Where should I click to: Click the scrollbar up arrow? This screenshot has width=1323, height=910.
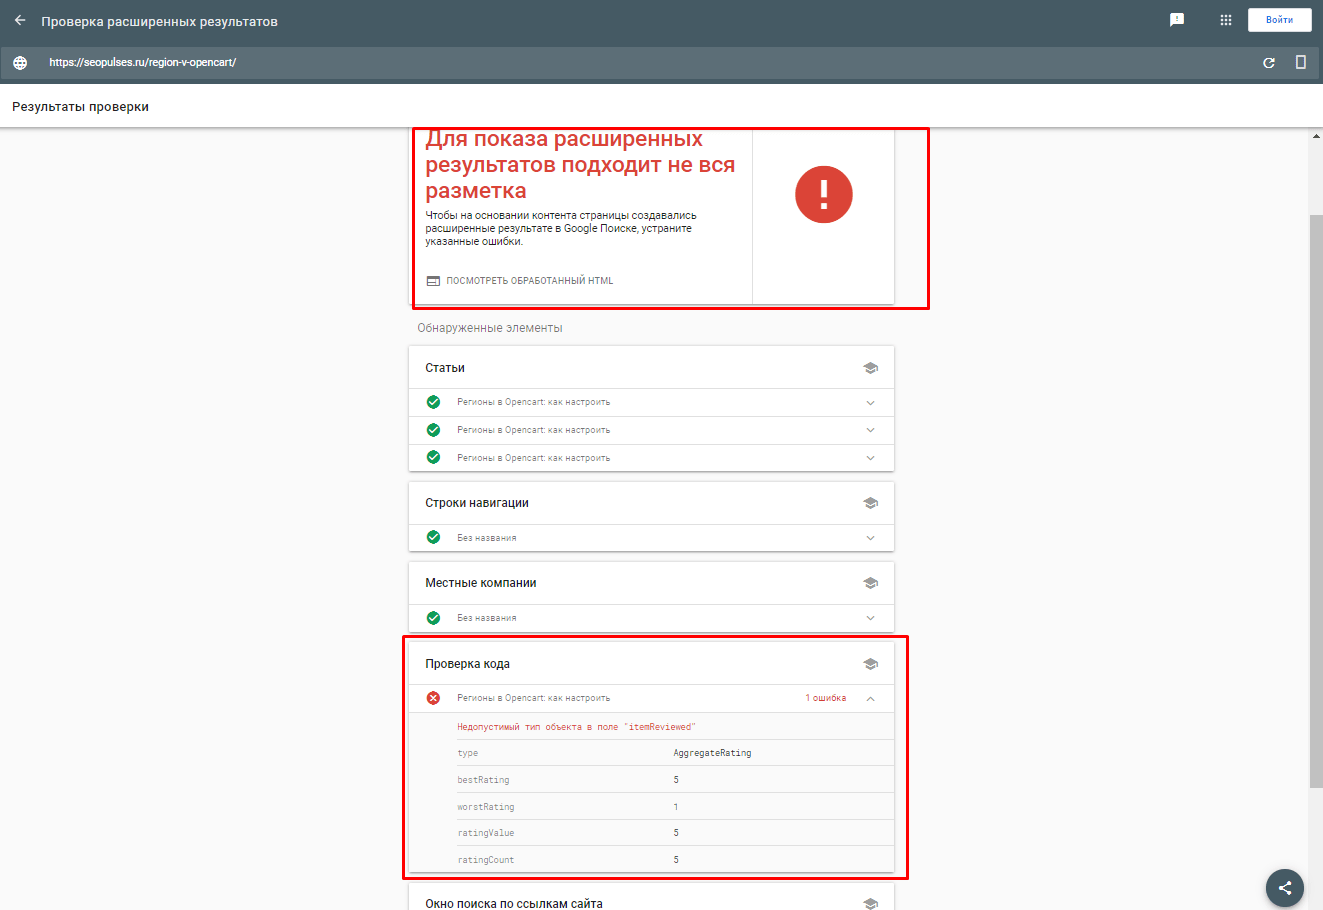(1316, 136)
